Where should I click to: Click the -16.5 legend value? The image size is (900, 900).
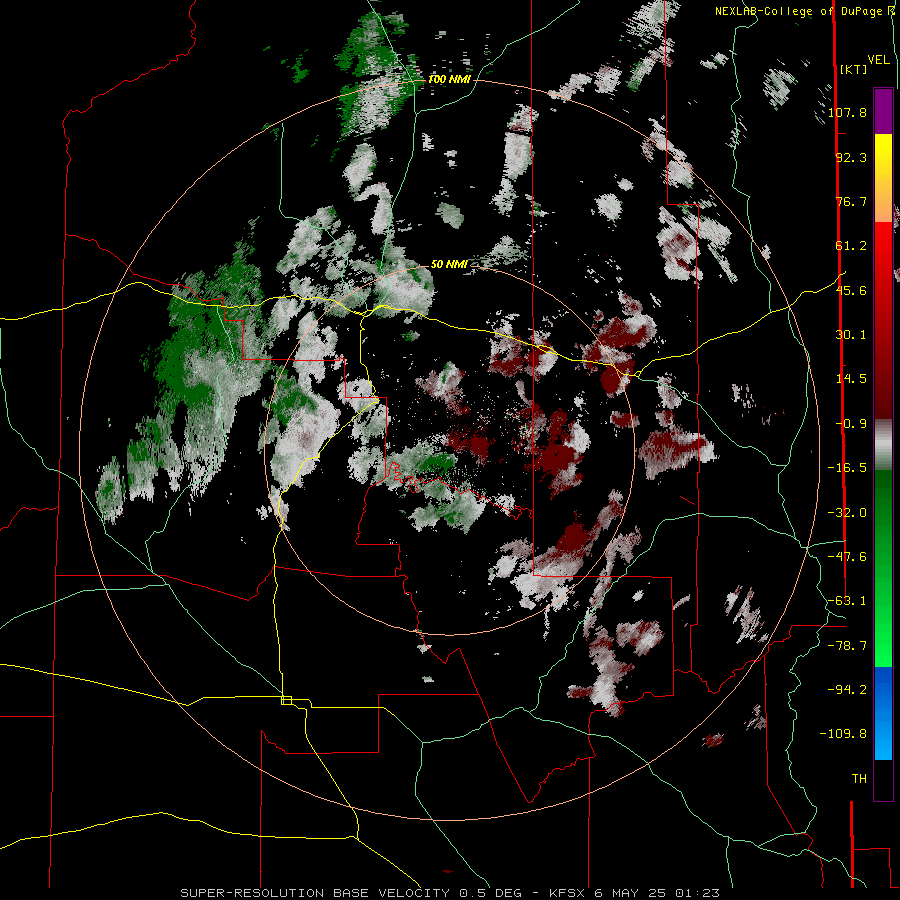coord(847,468)
